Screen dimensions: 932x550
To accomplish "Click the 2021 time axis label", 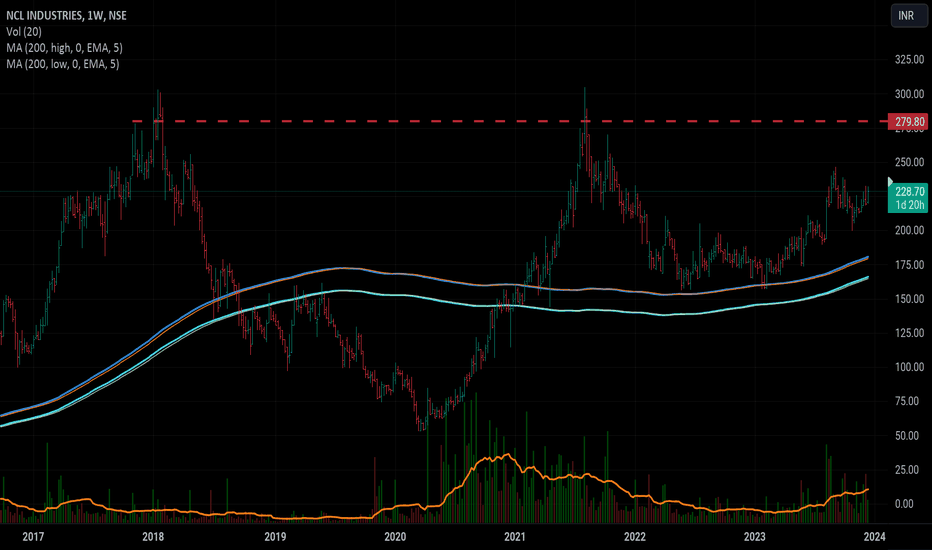I will pos(515,537).
